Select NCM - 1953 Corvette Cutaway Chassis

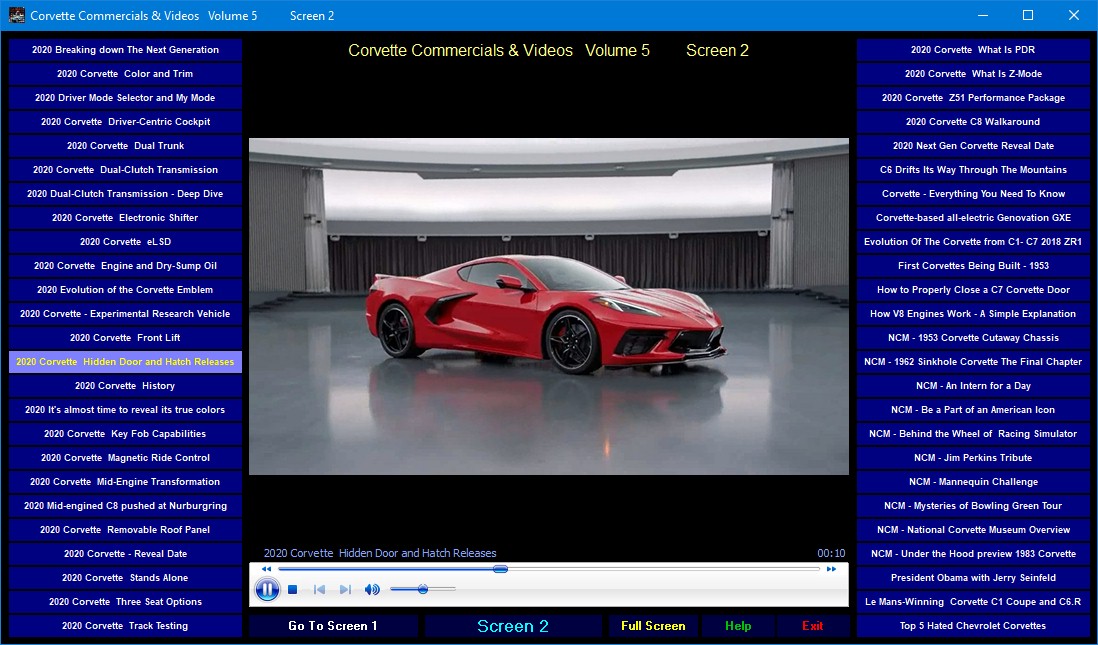973,338
